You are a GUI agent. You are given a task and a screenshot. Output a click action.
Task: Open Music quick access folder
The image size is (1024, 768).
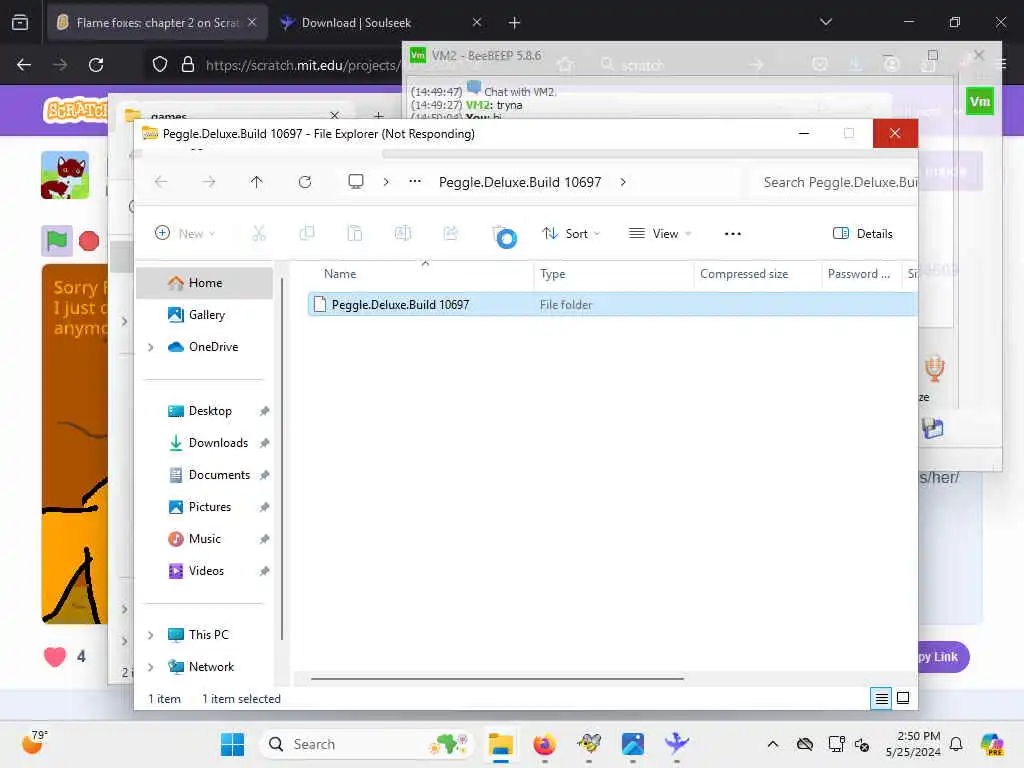[x=204, y=539]
